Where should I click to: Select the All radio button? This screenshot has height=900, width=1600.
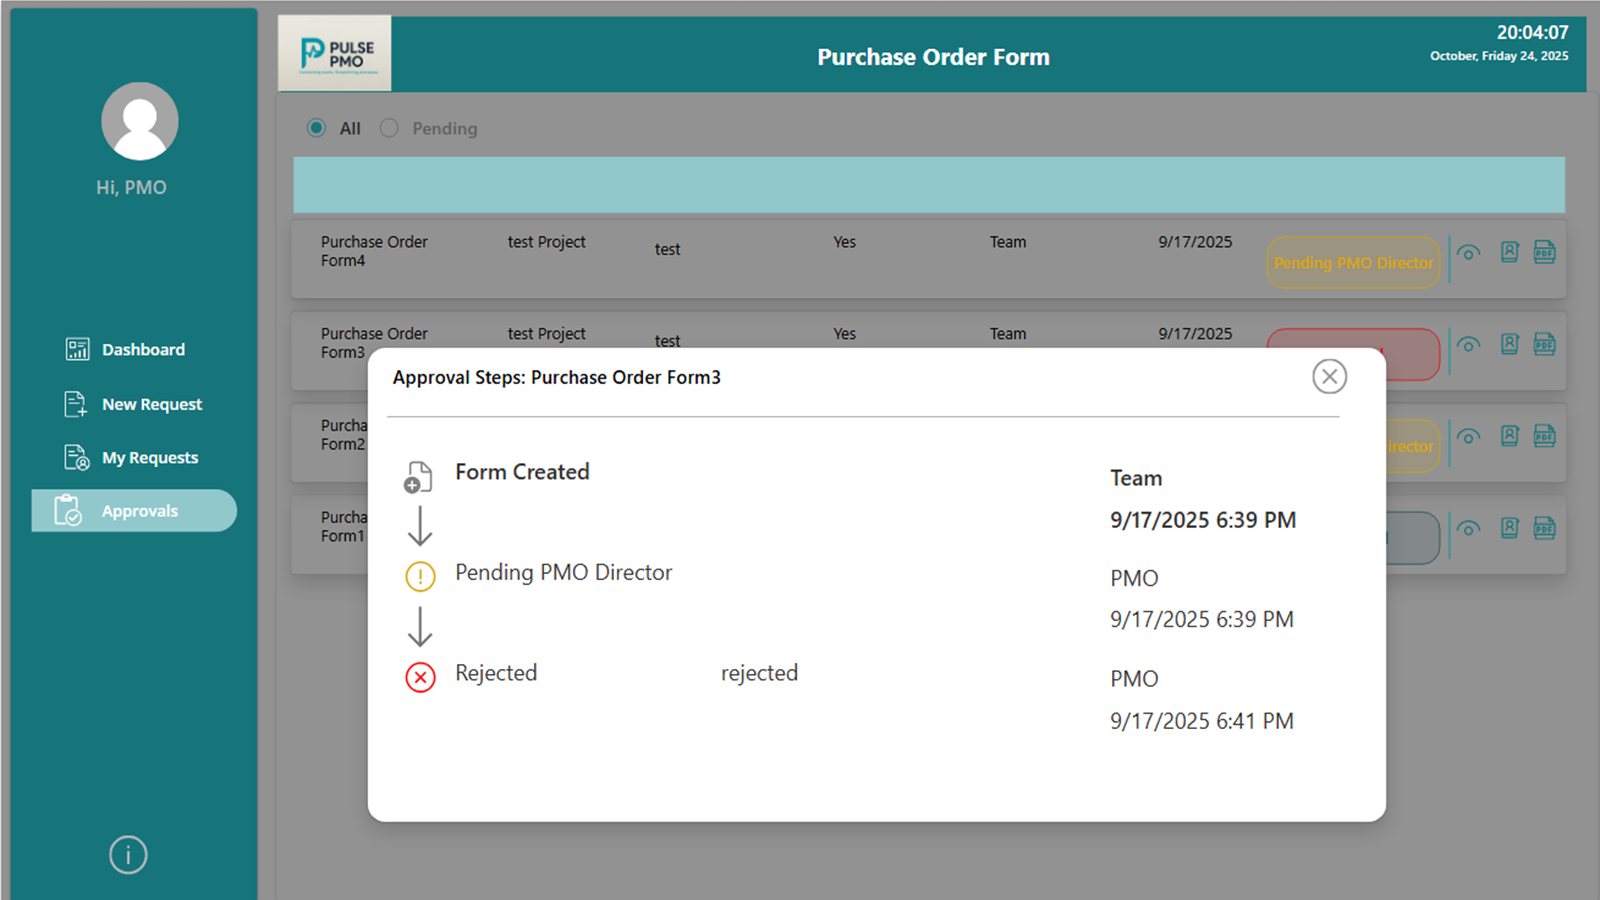[x=317, y=128]
